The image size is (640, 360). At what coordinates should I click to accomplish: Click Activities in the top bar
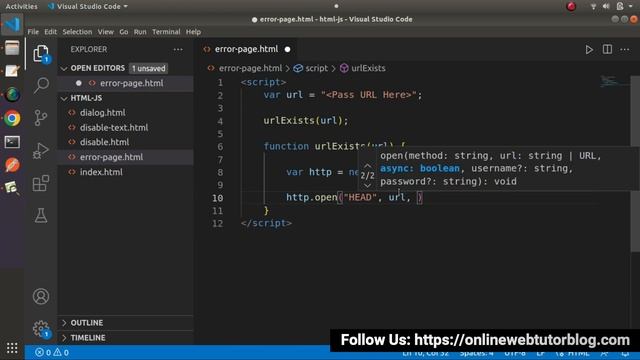point(21,6)
